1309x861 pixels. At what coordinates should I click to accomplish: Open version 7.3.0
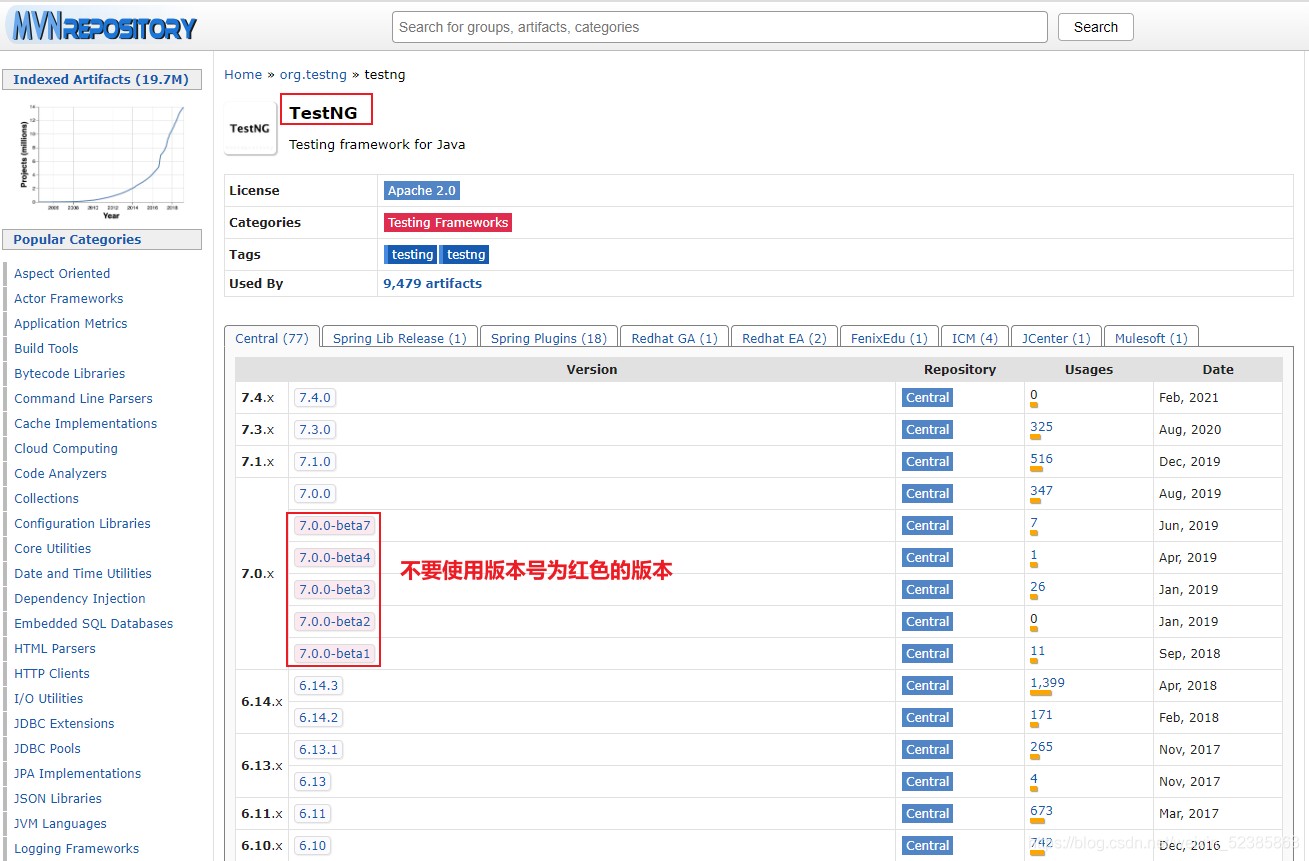pyautogui.click(x=314, y=429)
